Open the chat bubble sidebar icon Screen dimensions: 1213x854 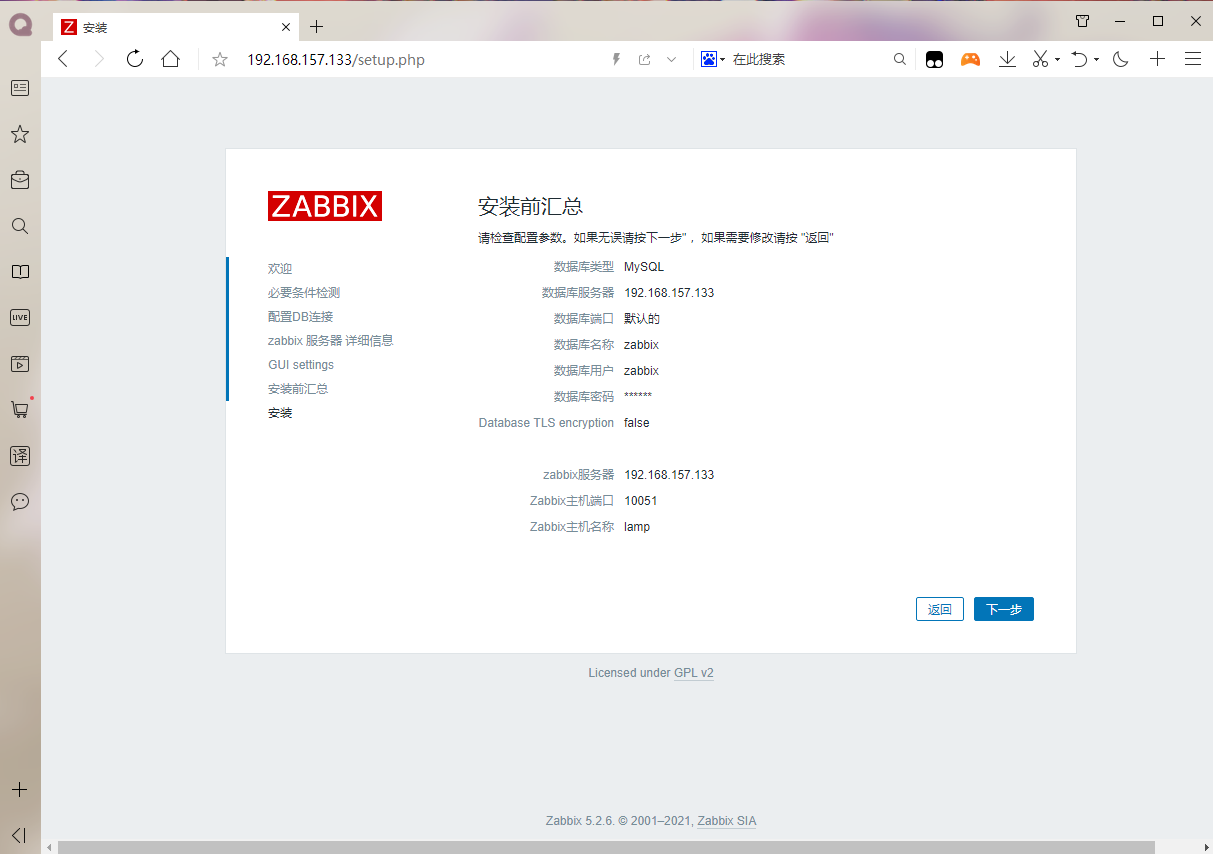point(20,502)
